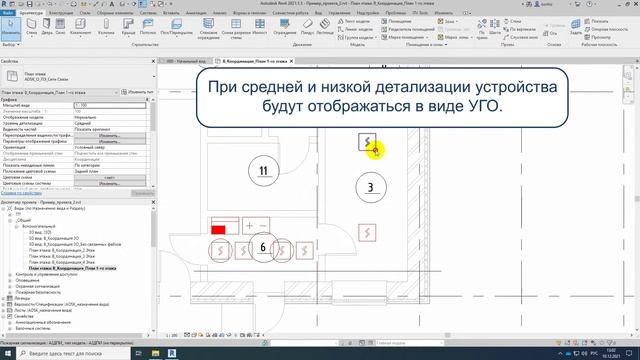640x360 pixels.
Task: Click the Компонент tool icon
Action: pos(80,24)
